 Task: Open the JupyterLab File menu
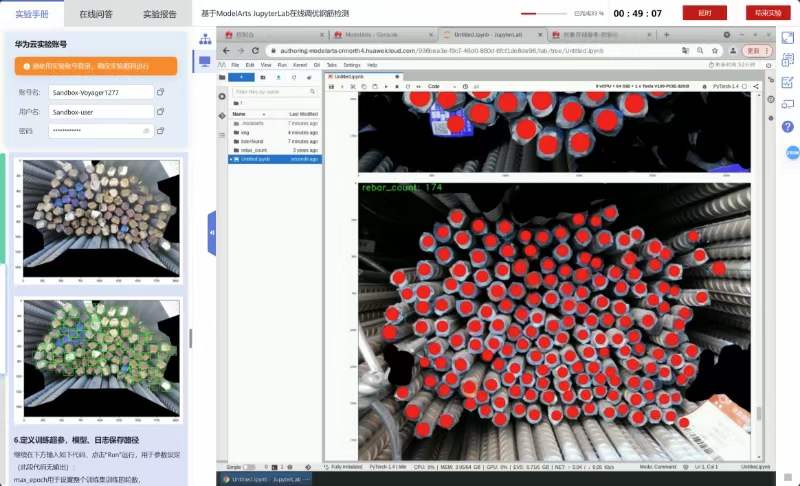pos(235,65)
